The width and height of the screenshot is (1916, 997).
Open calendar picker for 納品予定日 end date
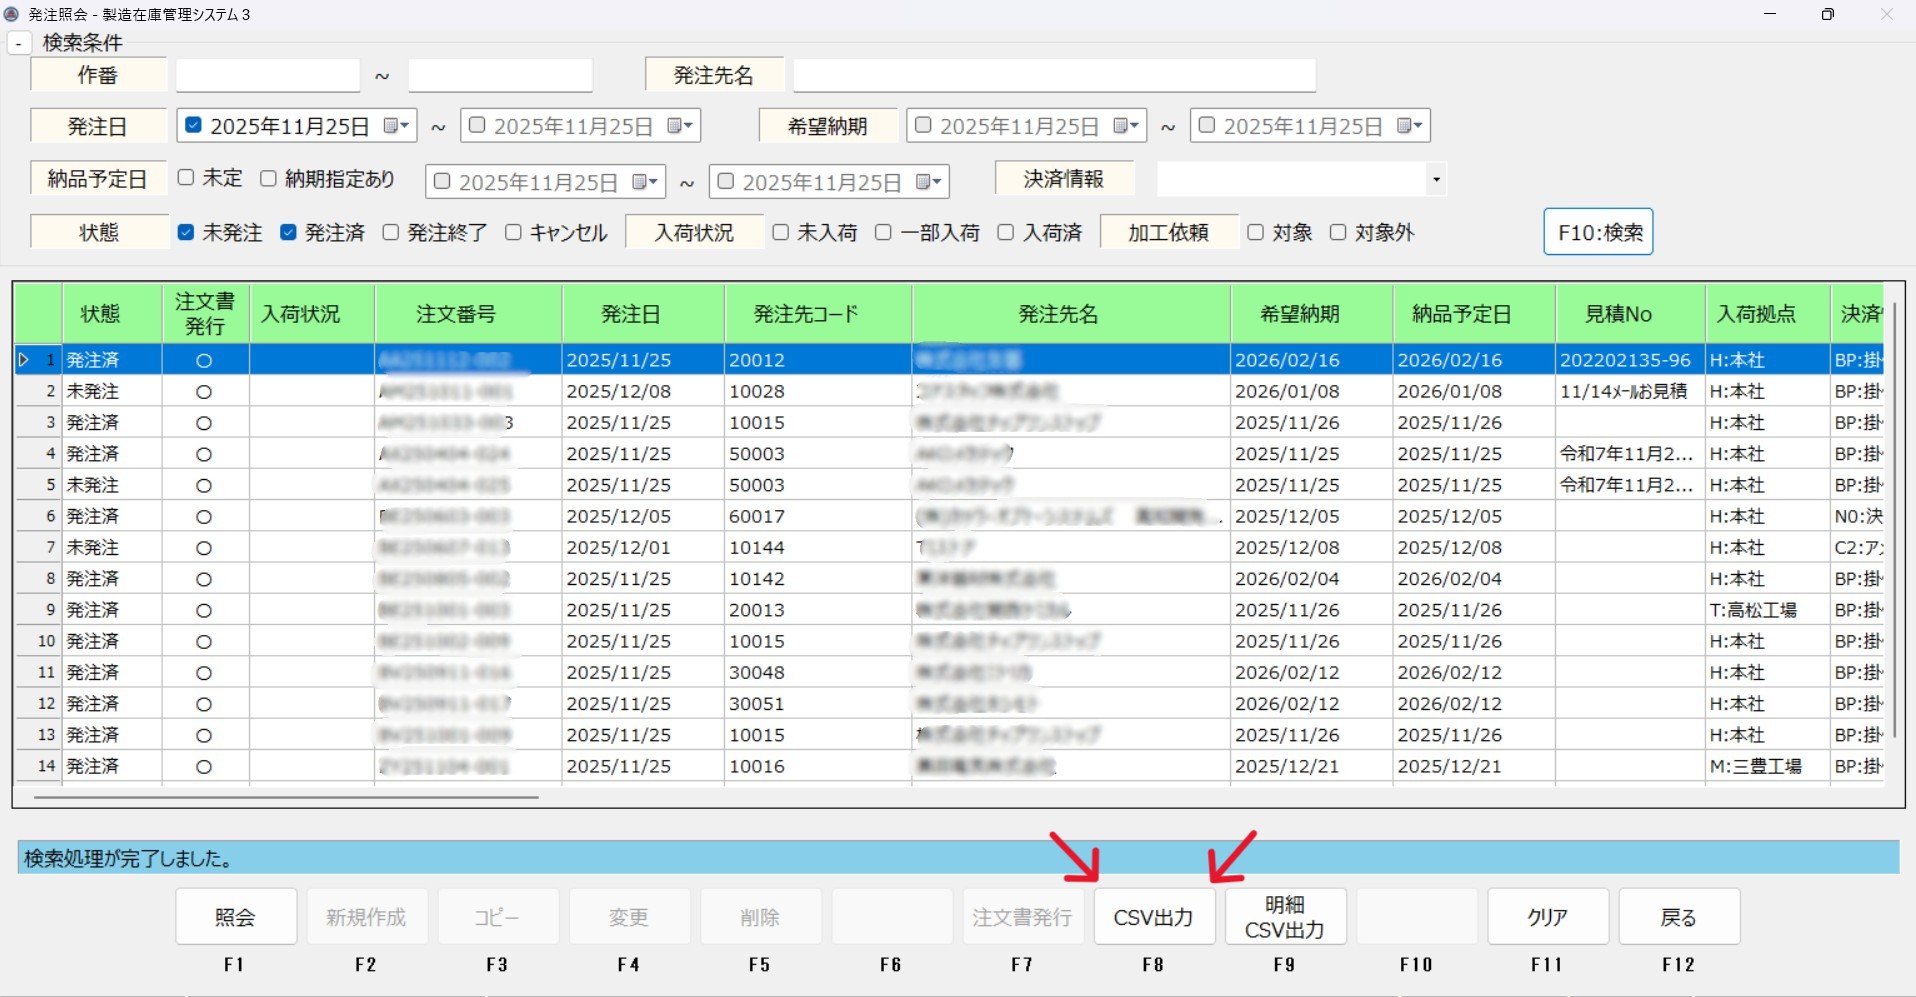pos(929,182)
